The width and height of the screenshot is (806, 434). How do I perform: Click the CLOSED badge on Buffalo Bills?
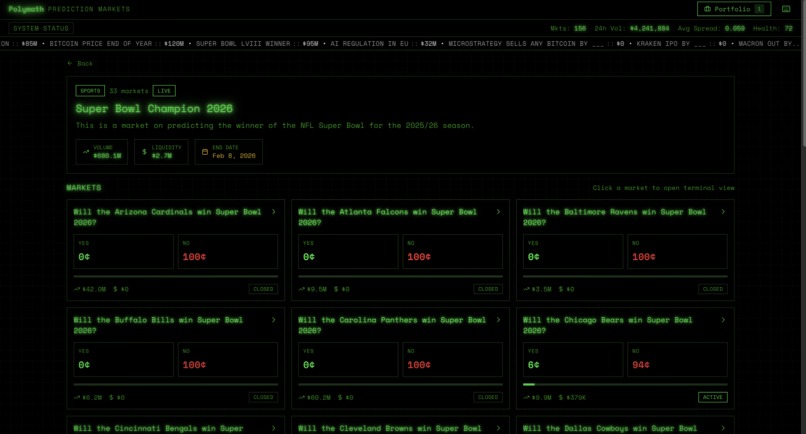(x=263, y=397)
